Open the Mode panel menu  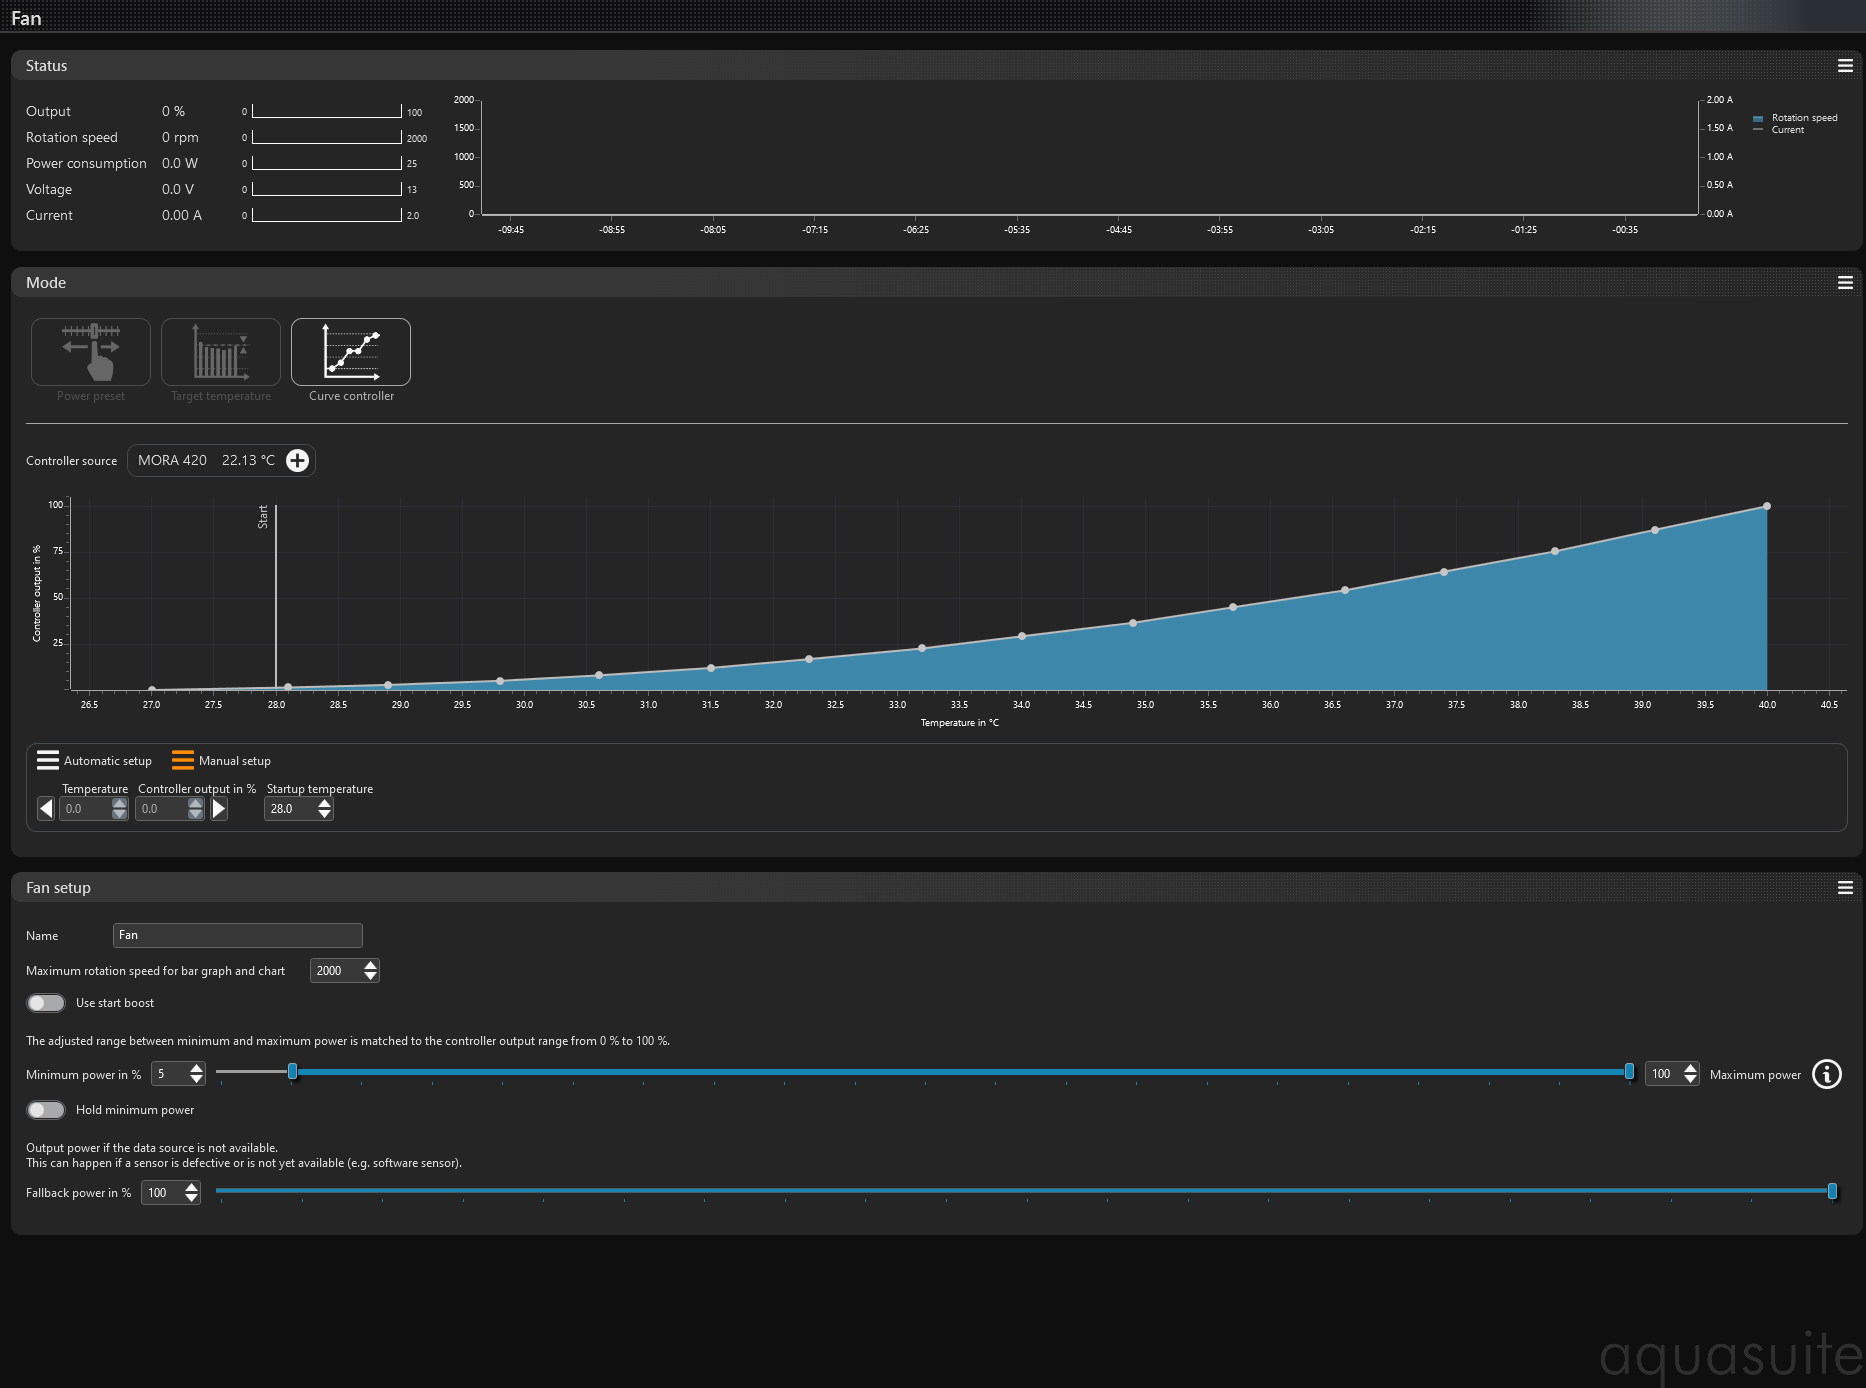(1845, 283)
